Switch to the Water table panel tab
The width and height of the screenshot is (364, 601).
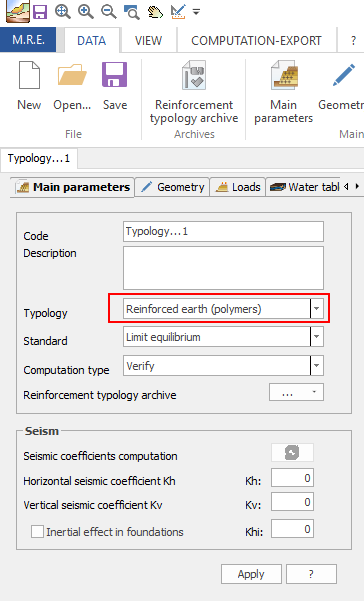pyautogui.click(x=304, y=187)
